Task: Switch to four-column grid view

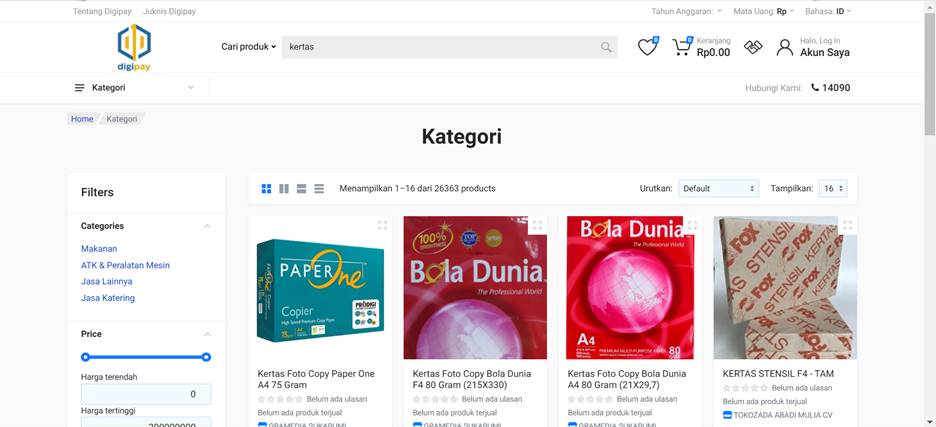Action: (x=266, y=189)
